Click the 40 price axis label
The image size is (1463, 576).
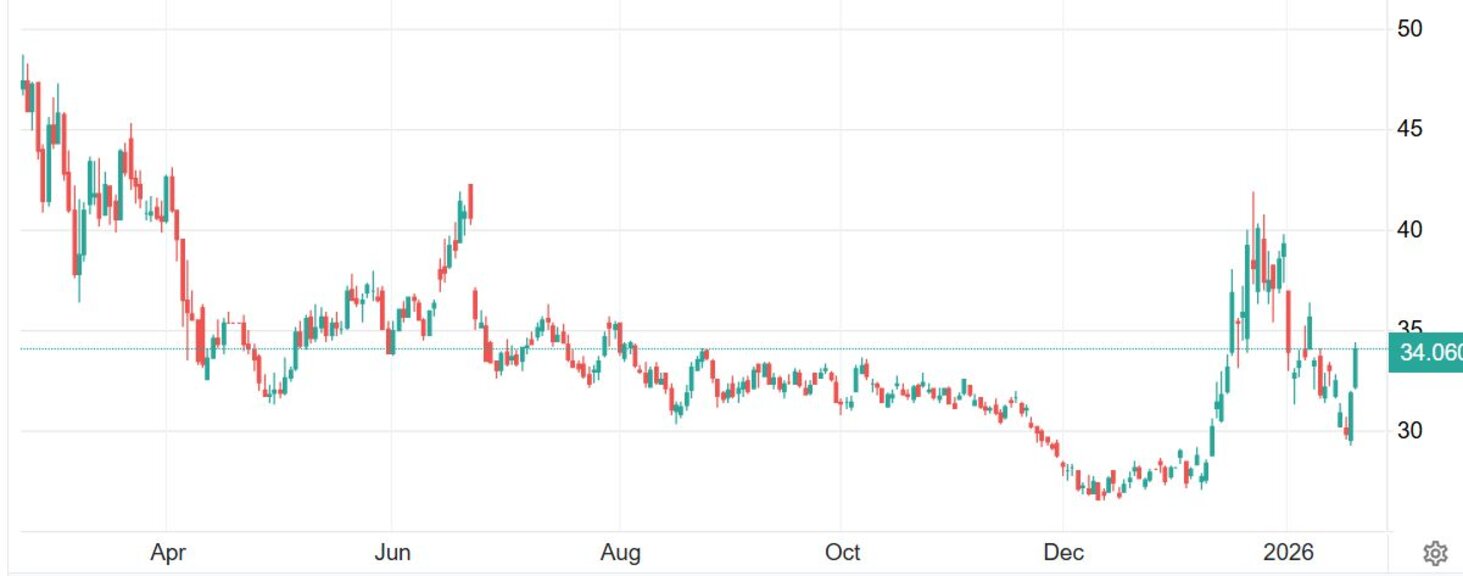point(1410,230)
